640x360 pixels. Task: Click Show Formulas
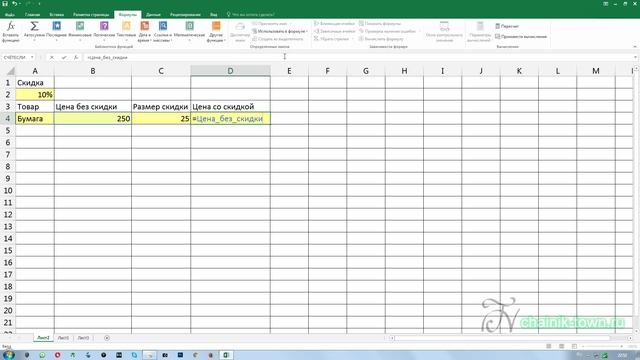(x=380, y=24)
